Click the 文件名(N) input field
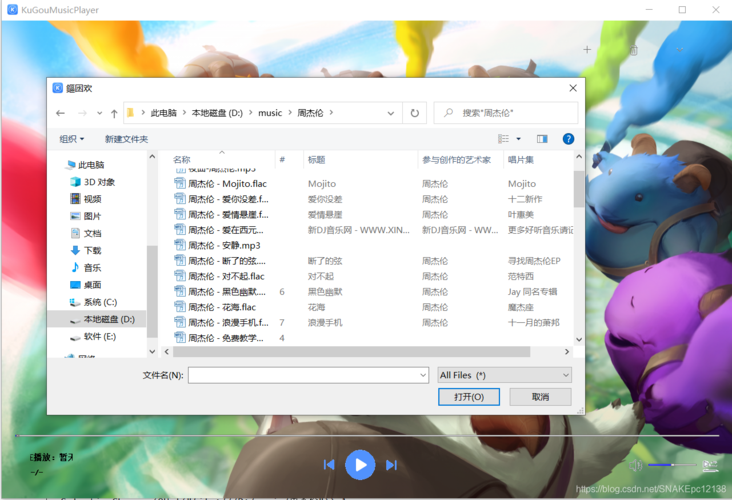This screenshot has height=500, width=732. (x=308, y=375)
